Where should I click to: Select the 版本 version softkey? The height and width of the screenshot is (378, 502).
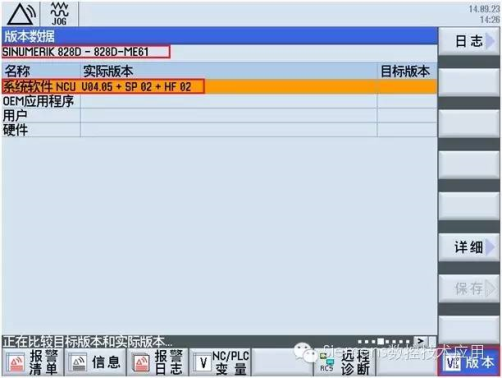469,363
